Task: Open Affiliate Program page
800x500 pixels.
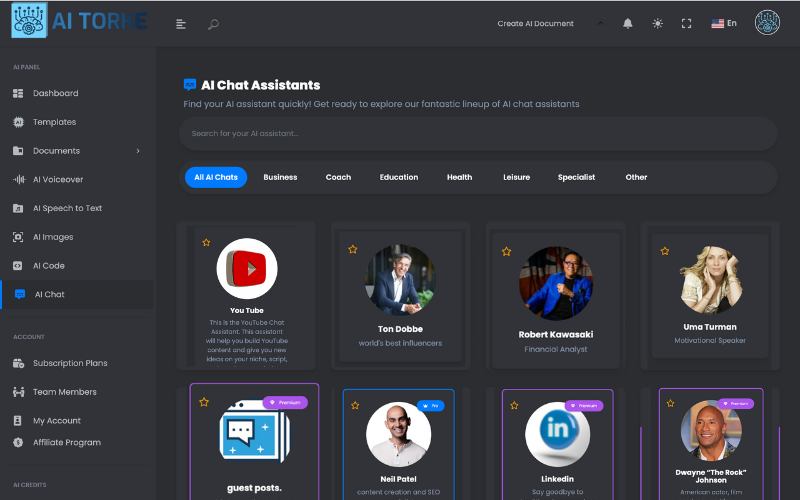Action: click(x=67, y=443)
